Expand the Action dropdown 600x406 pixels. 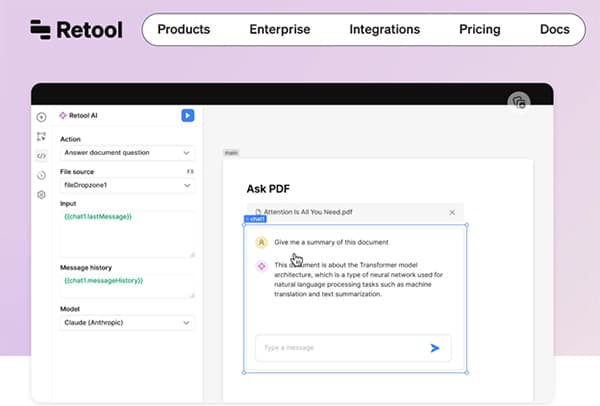click(x=127, y=153)
